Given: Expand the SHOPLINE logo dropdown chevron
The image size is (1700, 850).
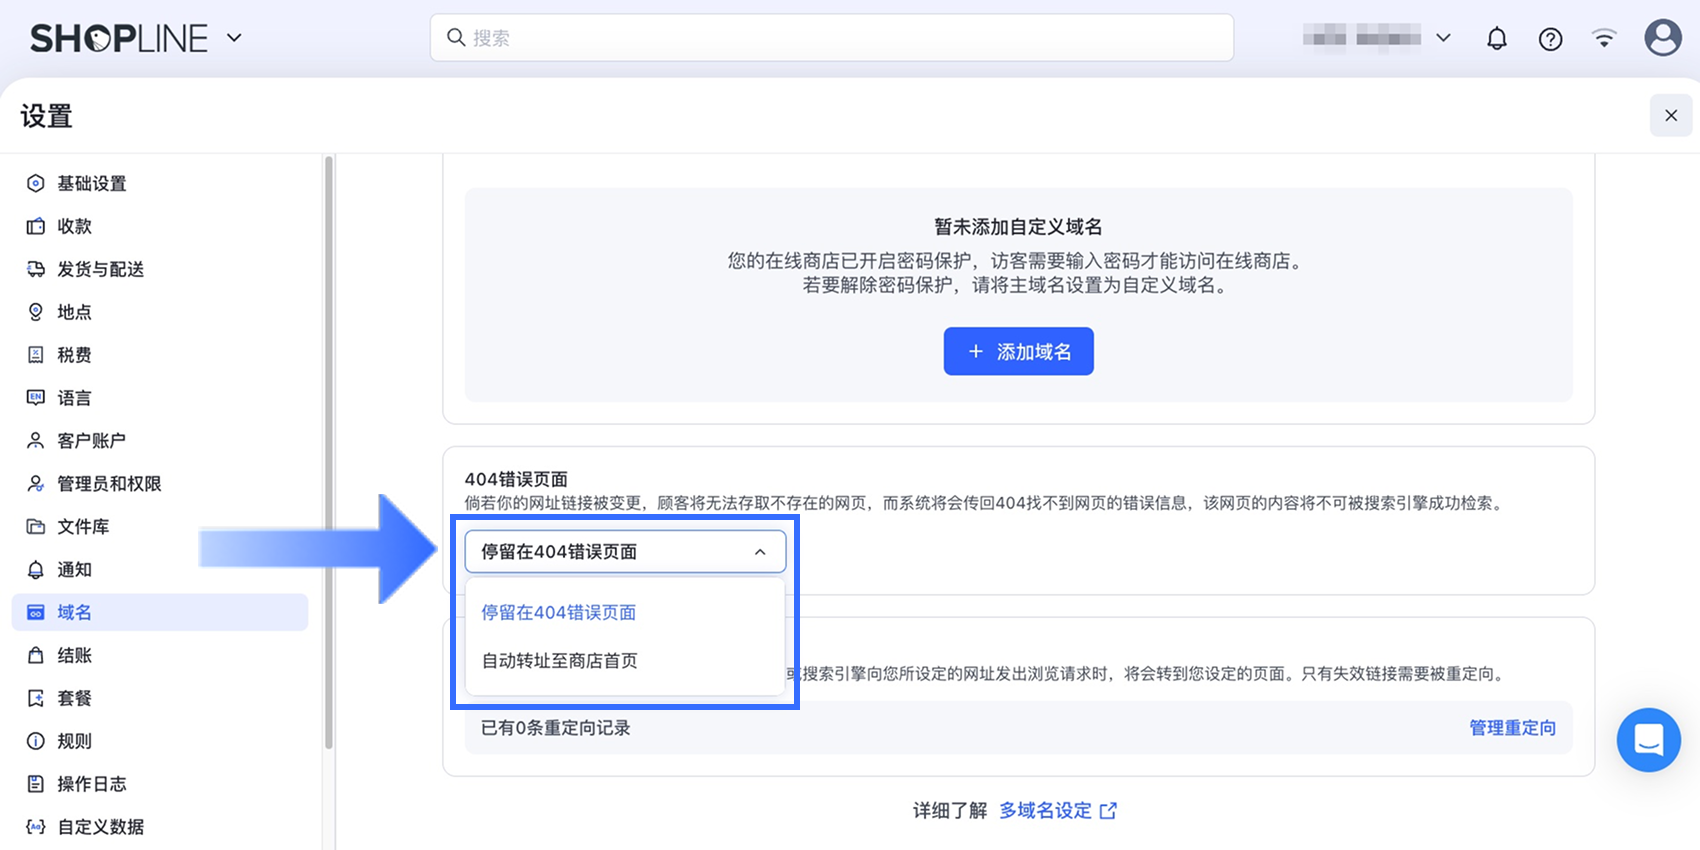Looking at the screenshot, I should point(234,38).
